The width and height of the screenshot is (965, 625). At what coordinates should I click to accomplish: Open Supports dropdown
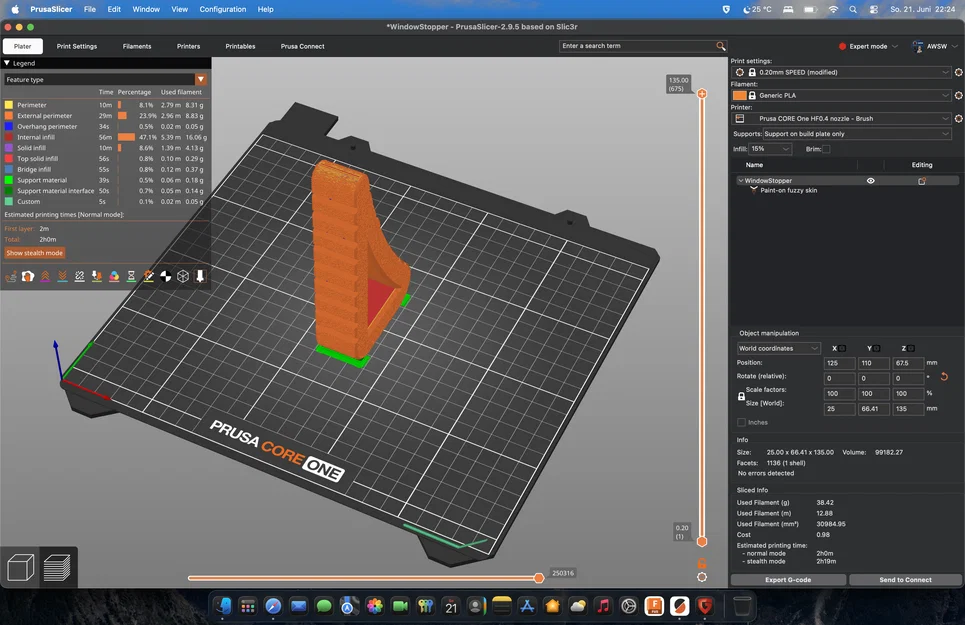857,133
